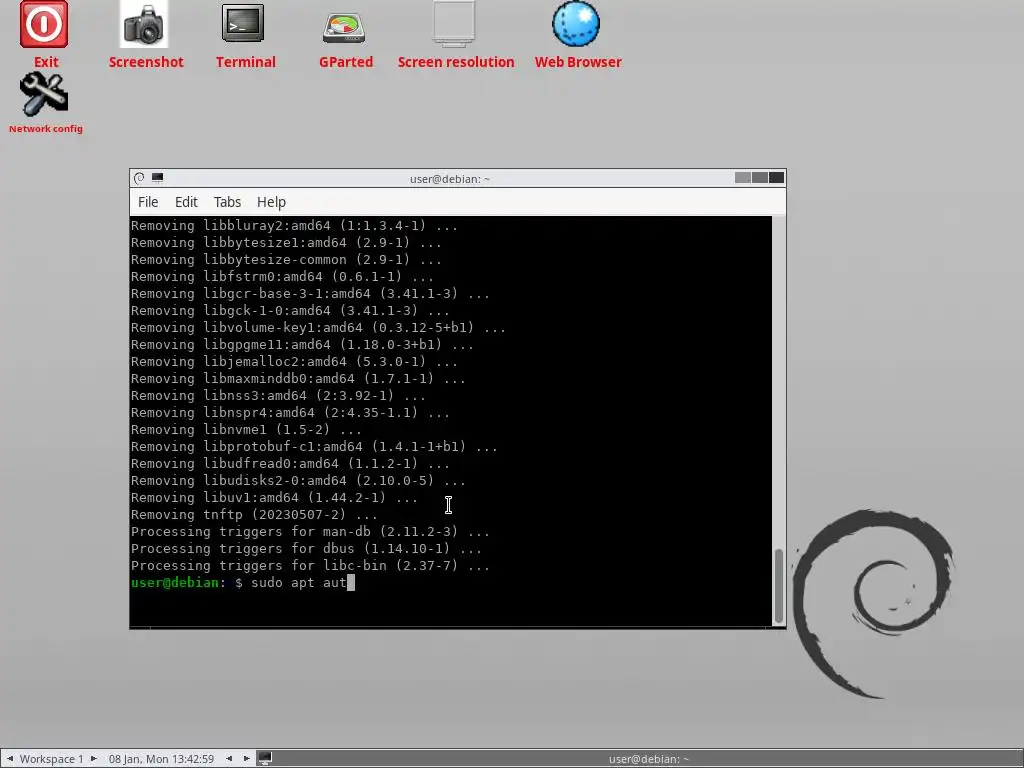Click line 'Removing libnvme1 (1.5-2)'

[x=246, y=430]
